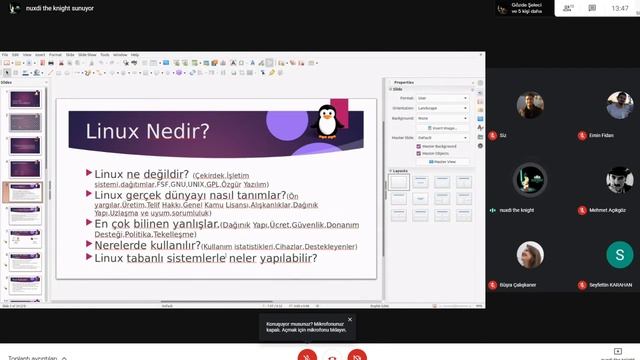This screenshot has width=640, height=360.
Task: Collapse the Layouts section header
Action: point(399,171)
